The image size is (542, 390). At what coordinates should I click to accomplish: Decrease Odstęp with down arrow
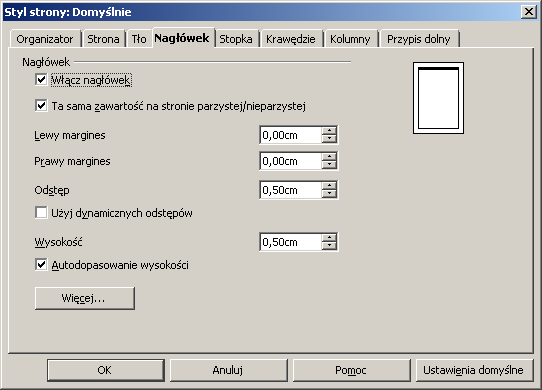(x=329, y=194)
